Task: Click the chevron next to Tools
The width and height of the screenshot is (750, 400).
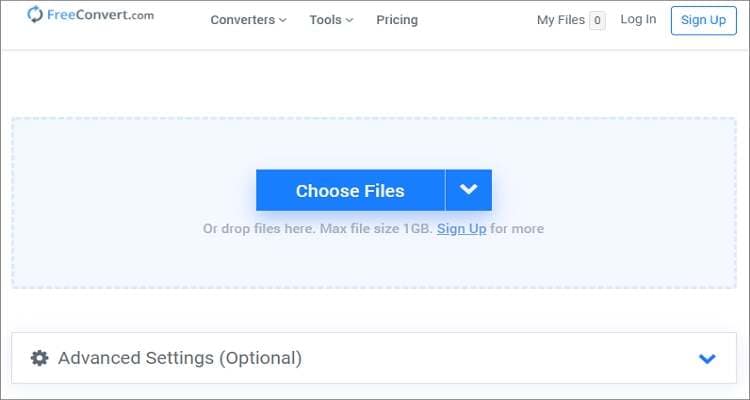Action: 349,20
